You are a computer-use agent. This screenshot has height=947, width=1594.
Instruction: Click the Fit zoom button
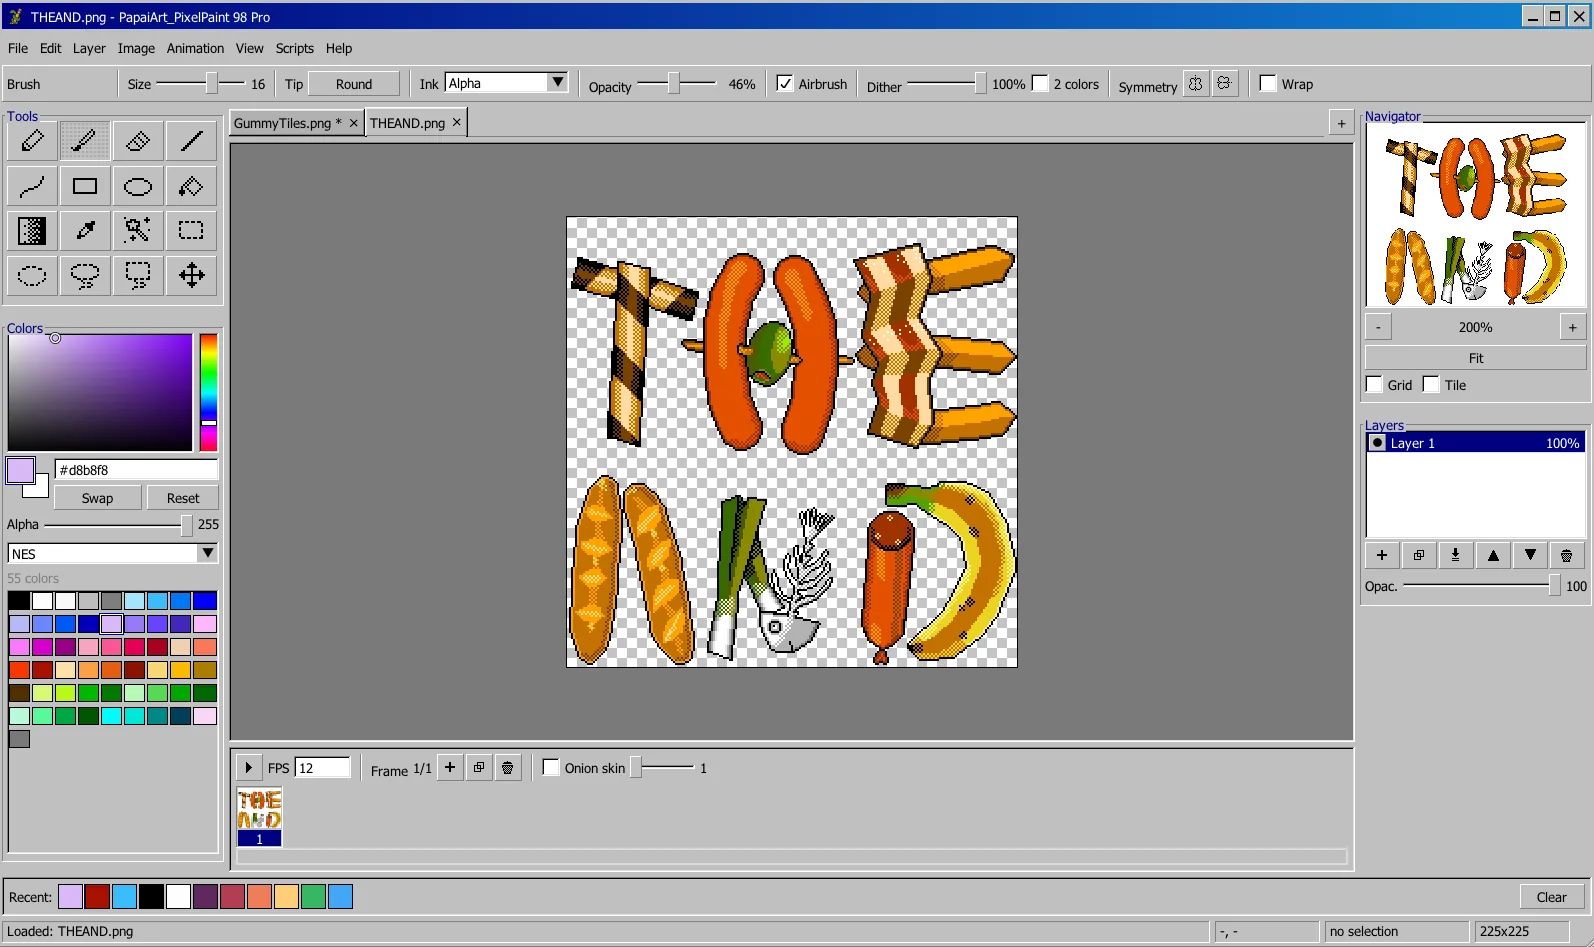coord(1476,358)
